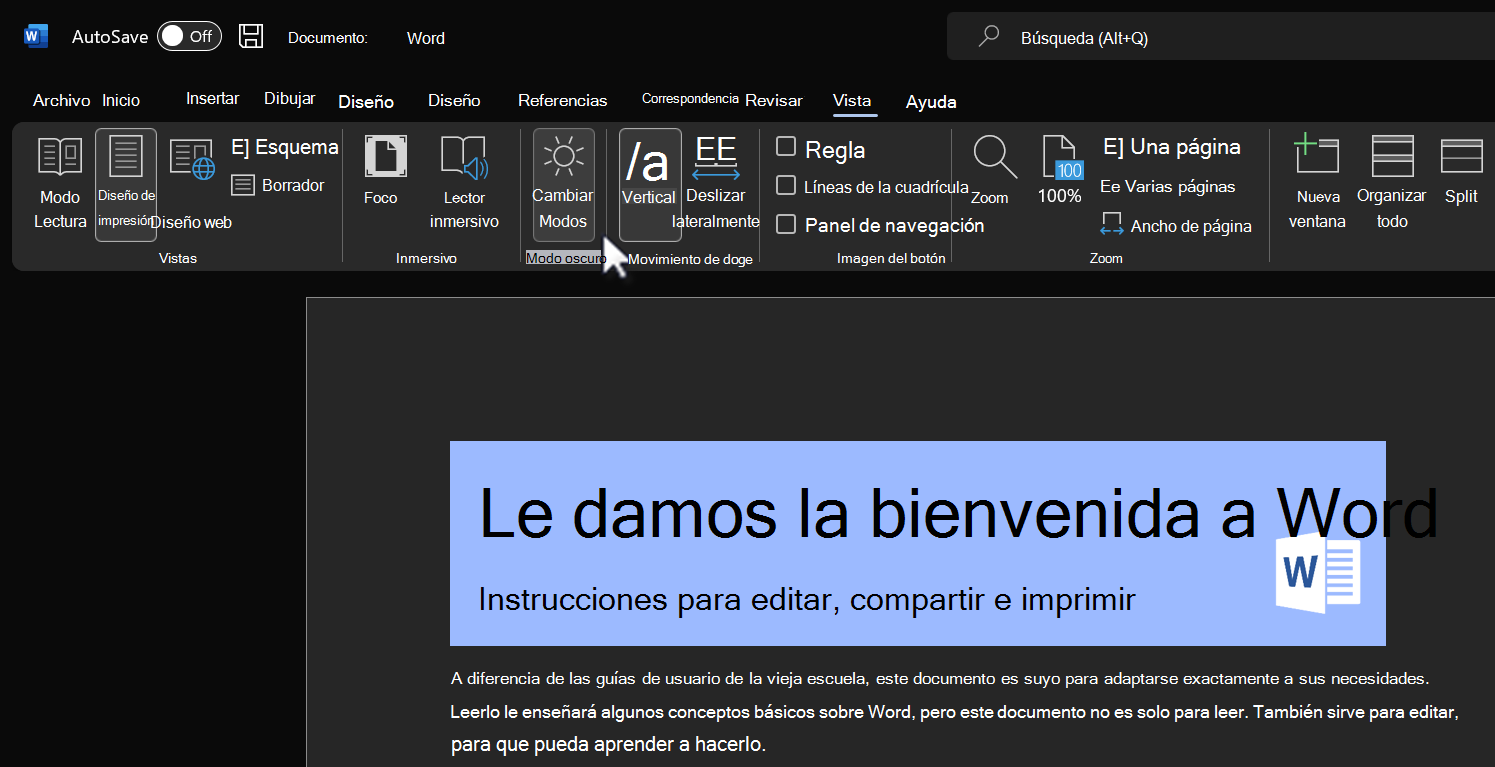Image resolution: width=1495 pixels, height=767 pixels.
Task: Switch to the Insertar tab
Action: click(212, 99)
